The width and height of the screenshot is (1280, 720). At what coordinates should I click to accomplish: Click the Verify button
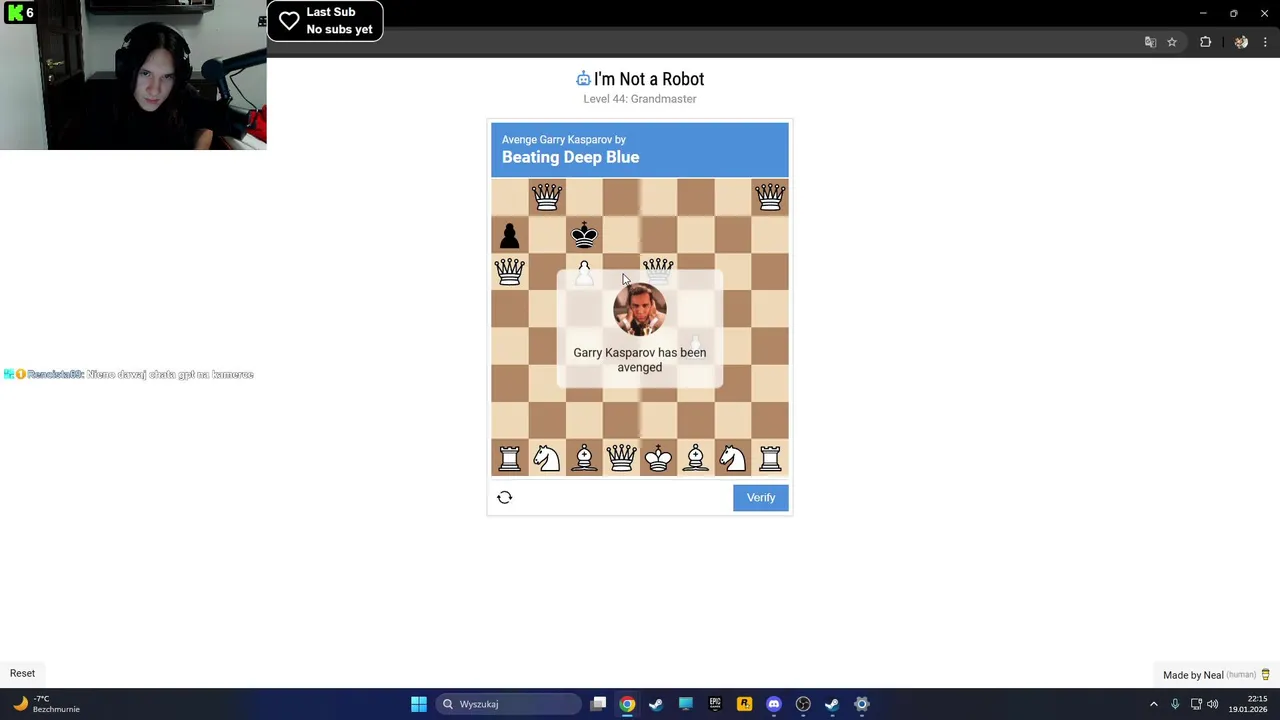coord(761,498)
